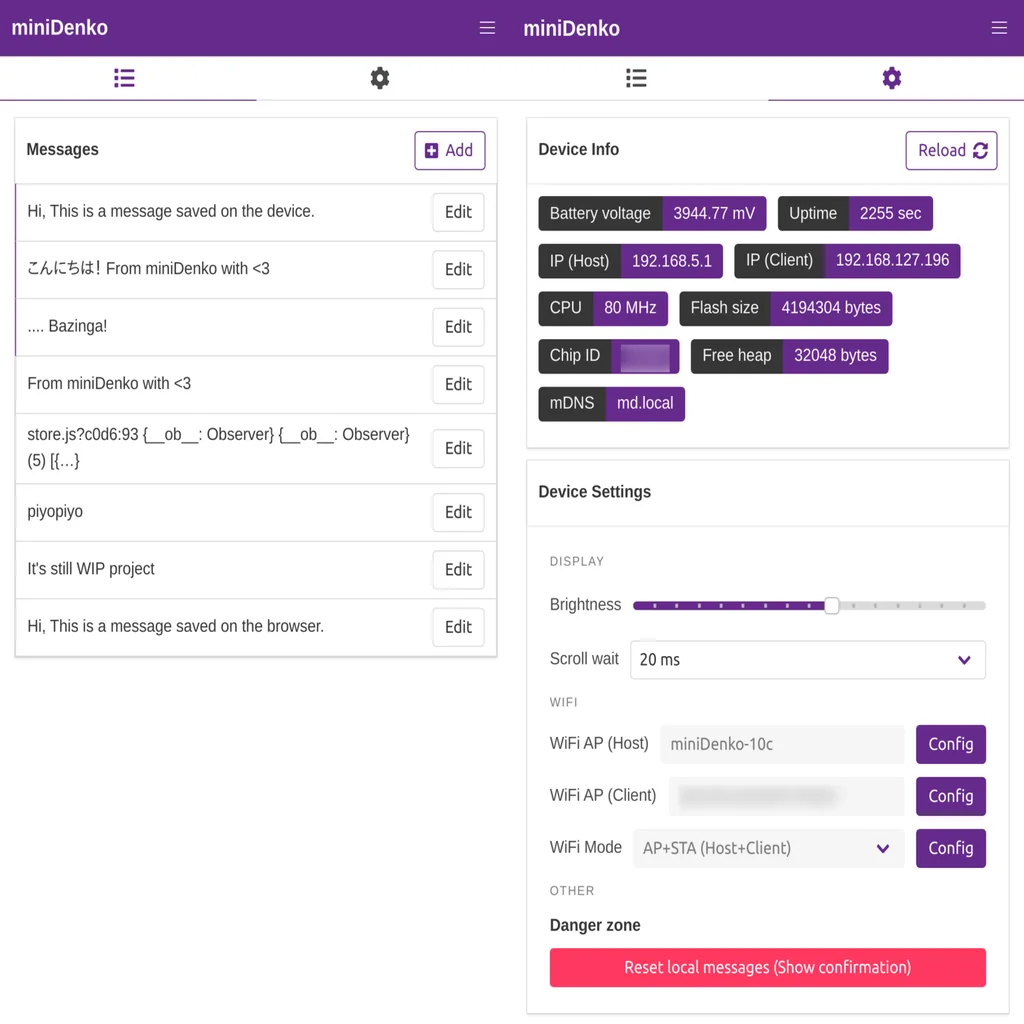The height and width of the screenshot is (1024, 1024).
Task: Click the refresh icon on Reload button
Action: click(980, 150)
